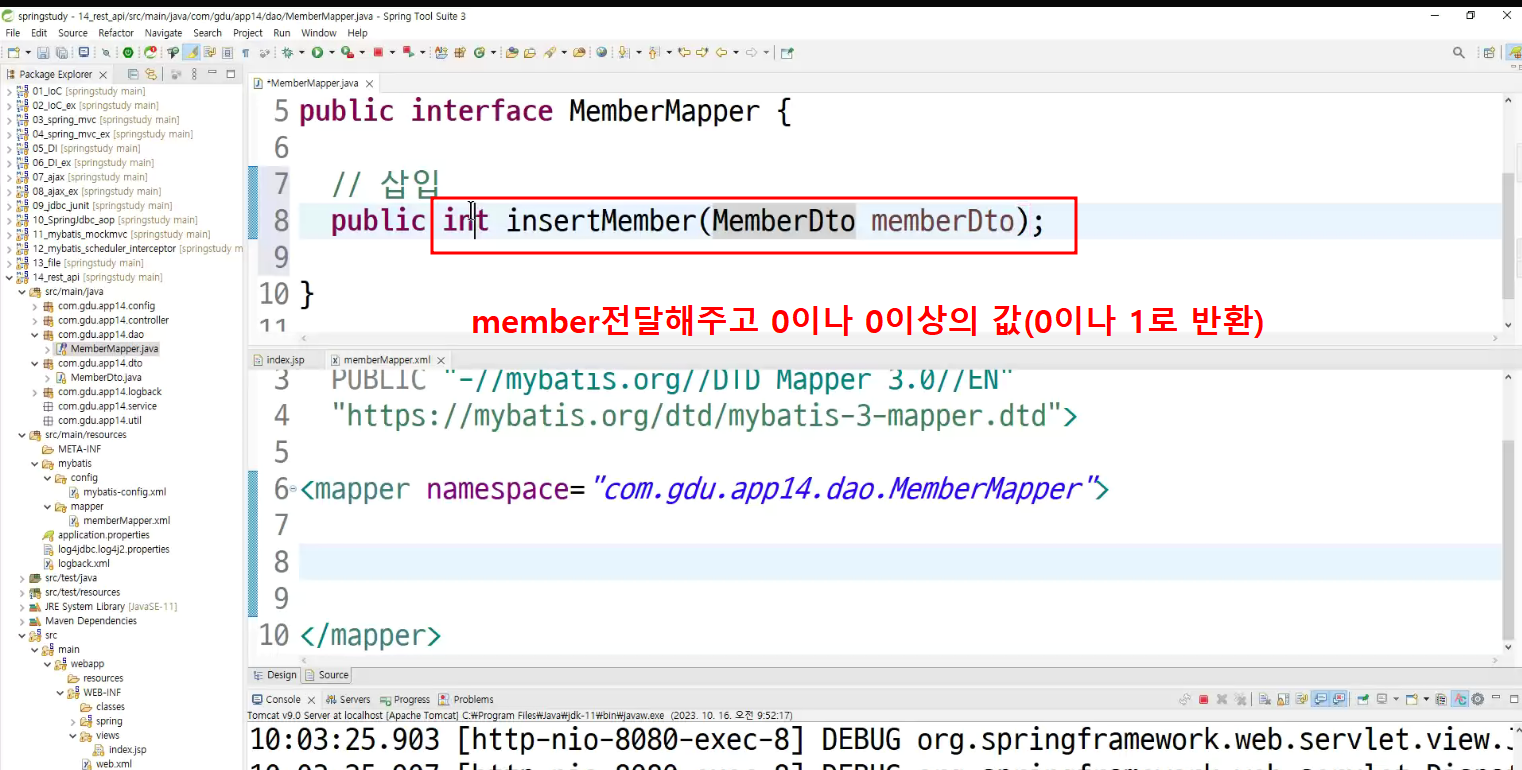Click the Save toolbar icon
This screenshot has height=770, width=1522.
43,52
